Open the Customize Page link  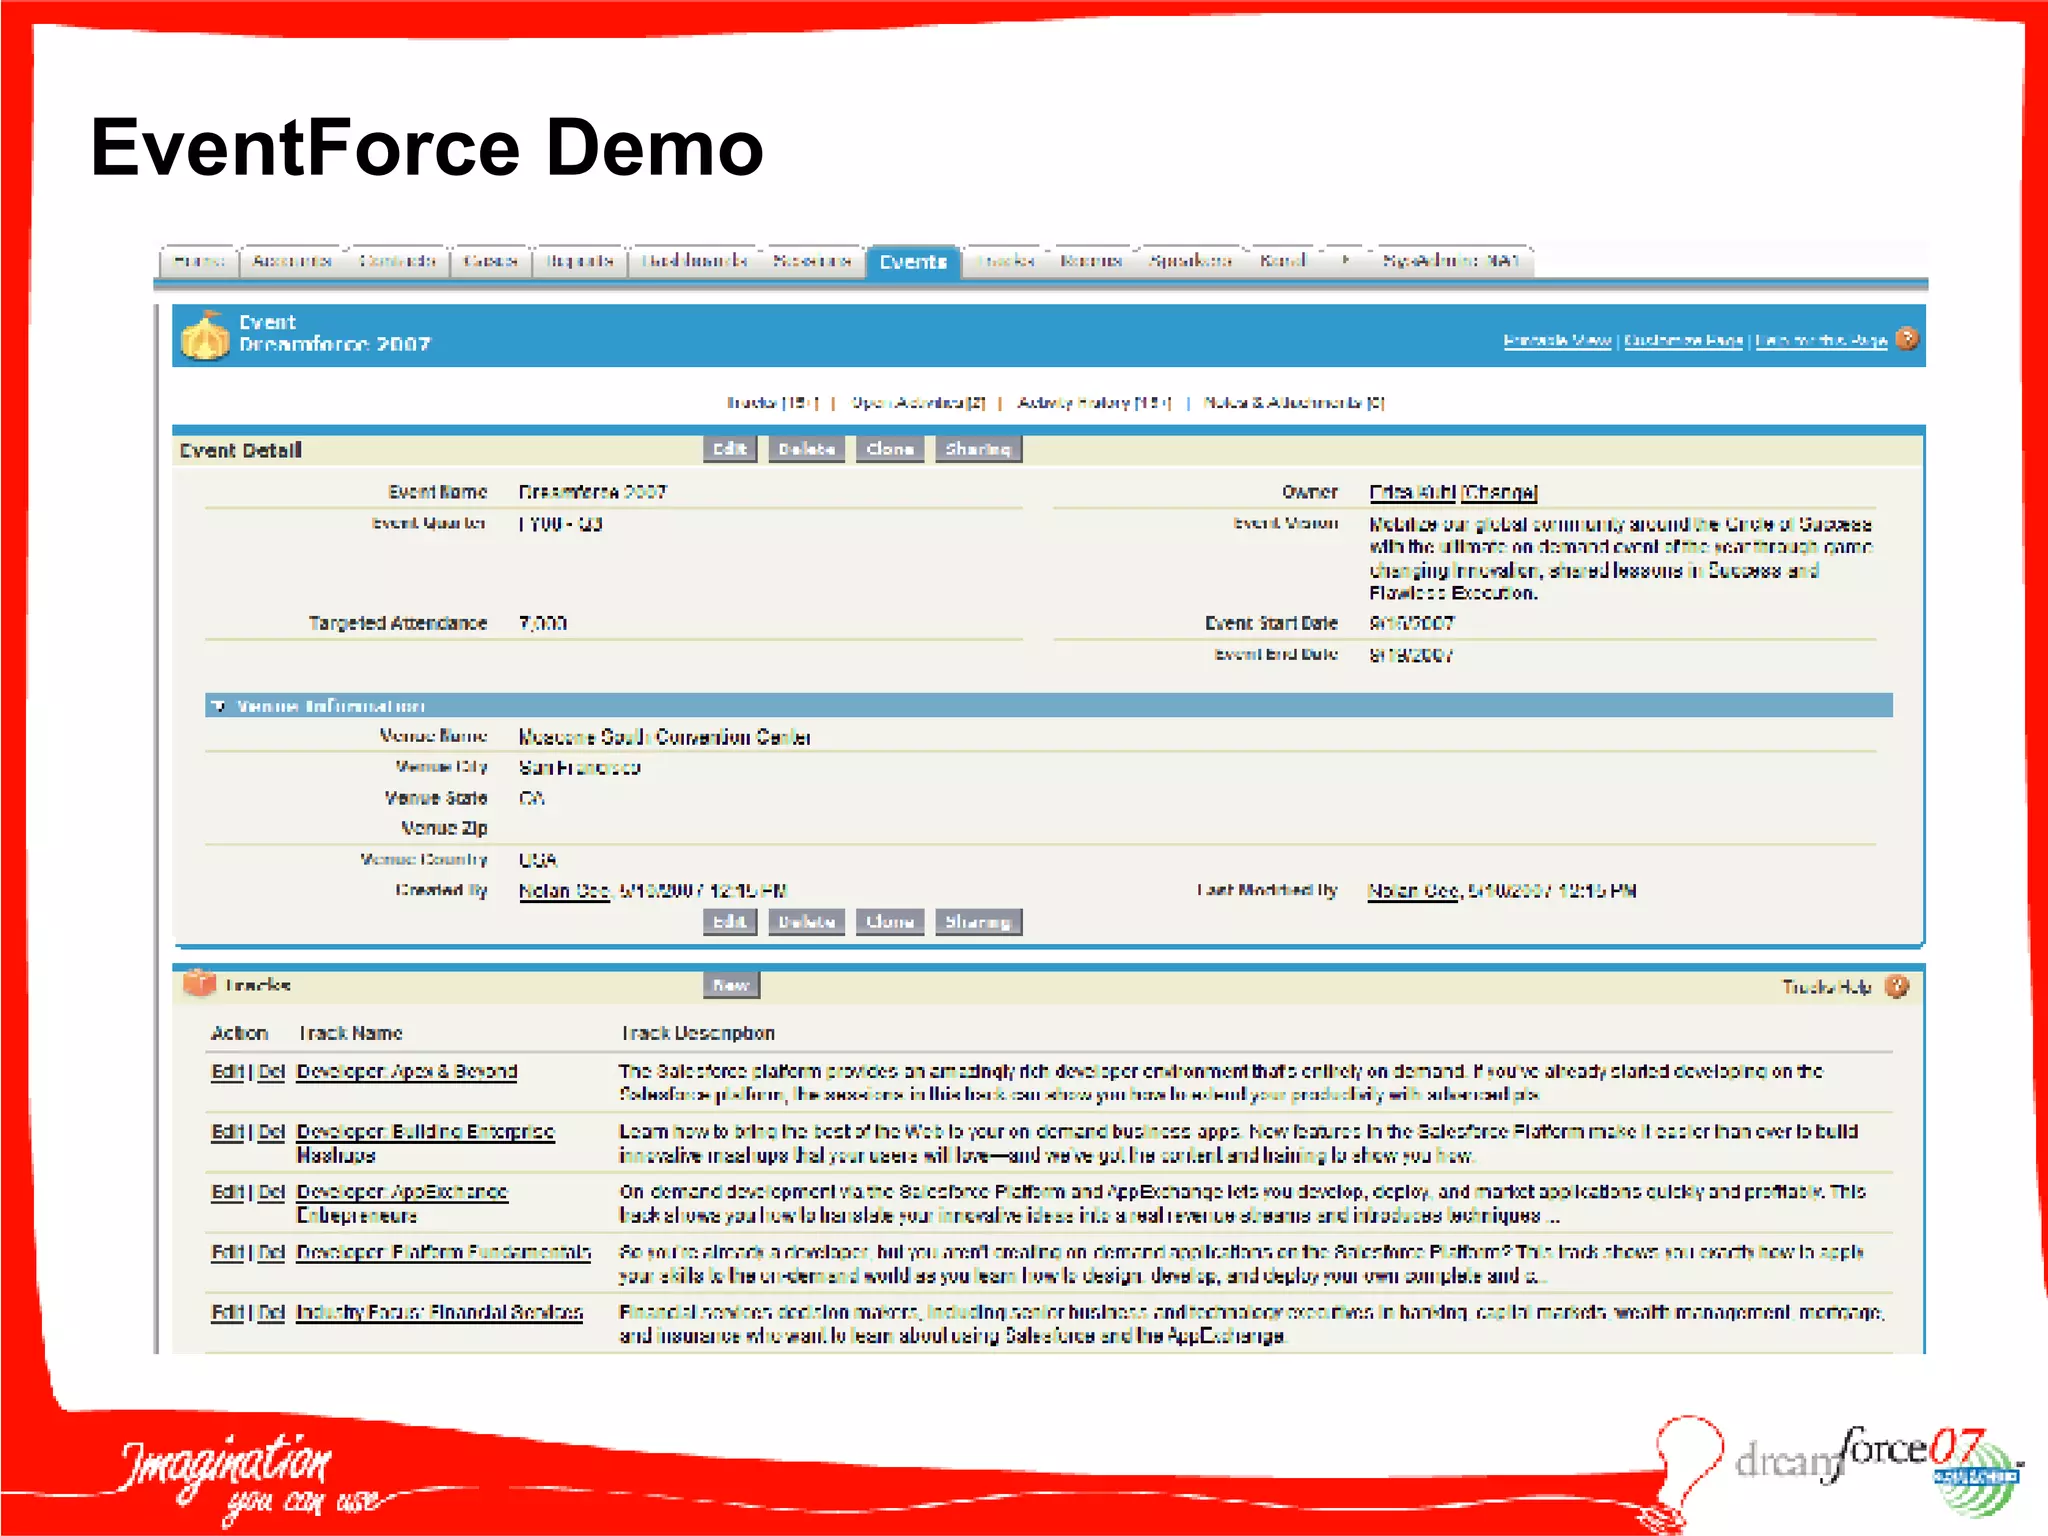[1683, 340]
